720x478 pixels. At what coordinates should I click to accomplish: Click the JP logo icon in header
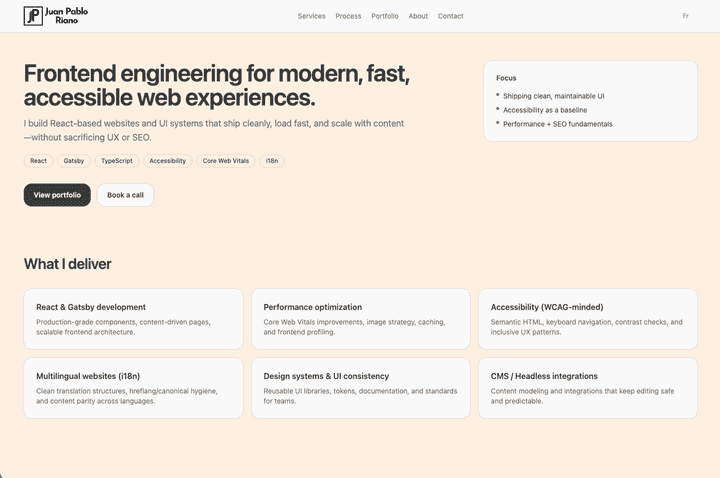tap(33, 16)
